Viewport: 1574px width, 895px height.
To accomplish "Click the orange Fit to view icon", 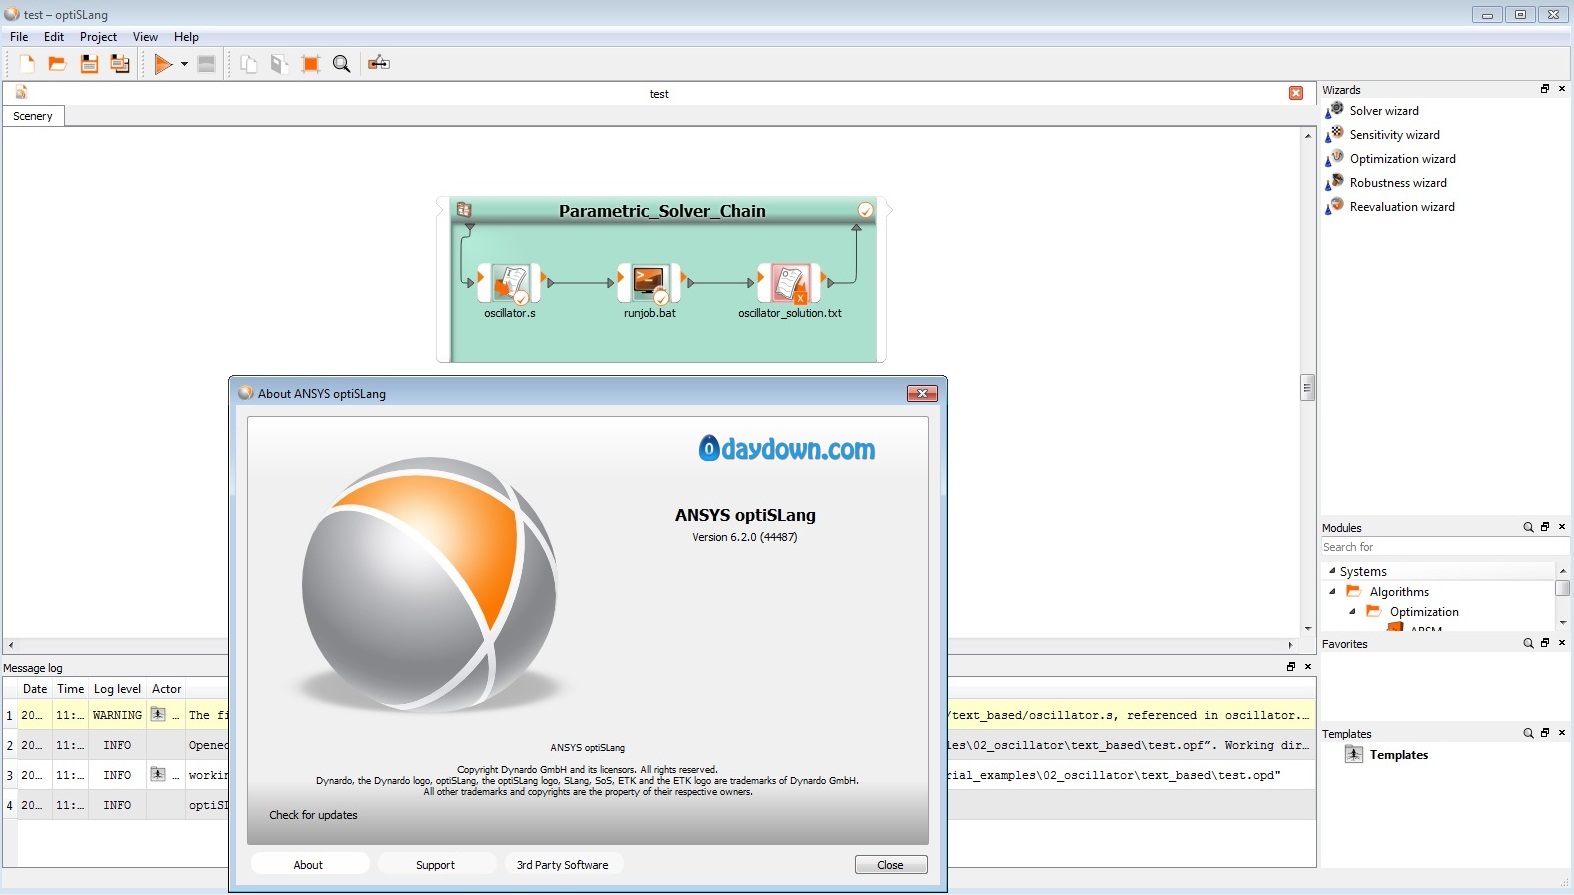I will (x=311, y=64).
